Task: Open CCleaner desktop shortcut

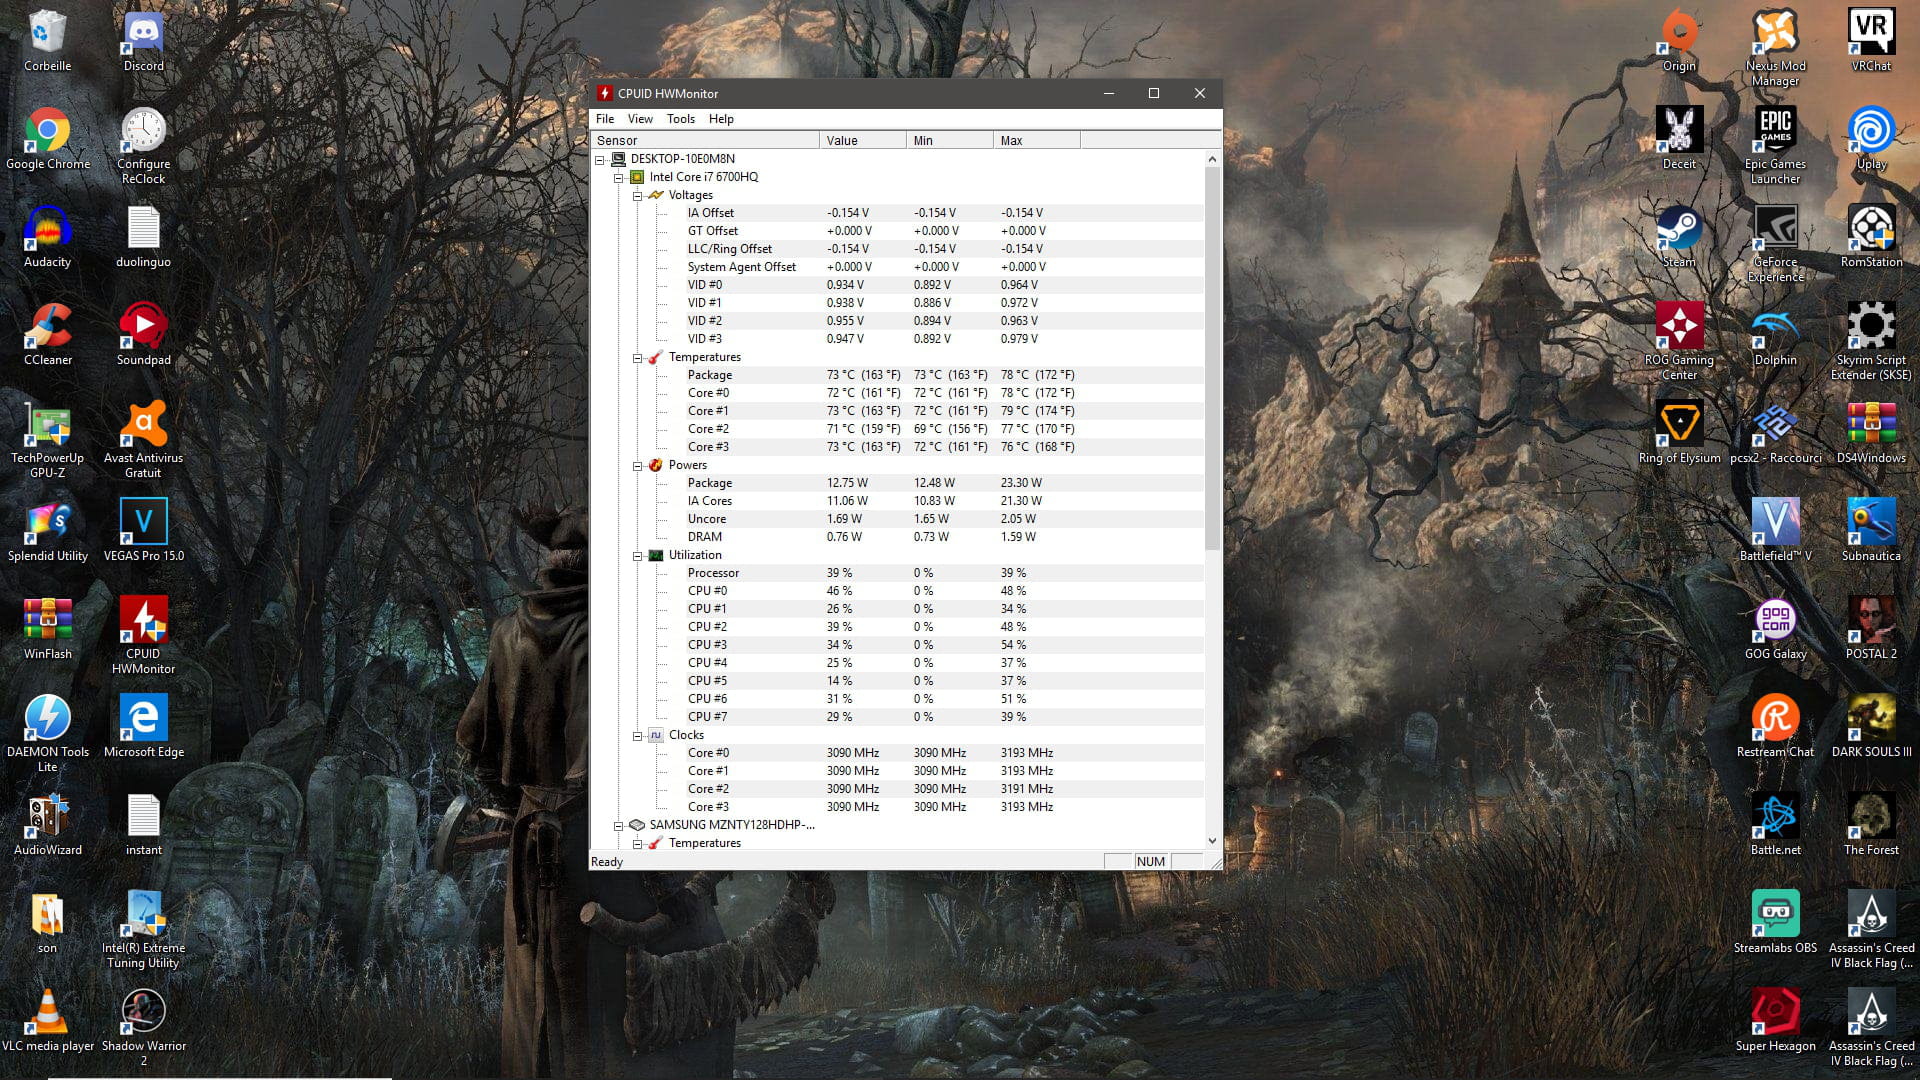Action: (x=48, y=335)
